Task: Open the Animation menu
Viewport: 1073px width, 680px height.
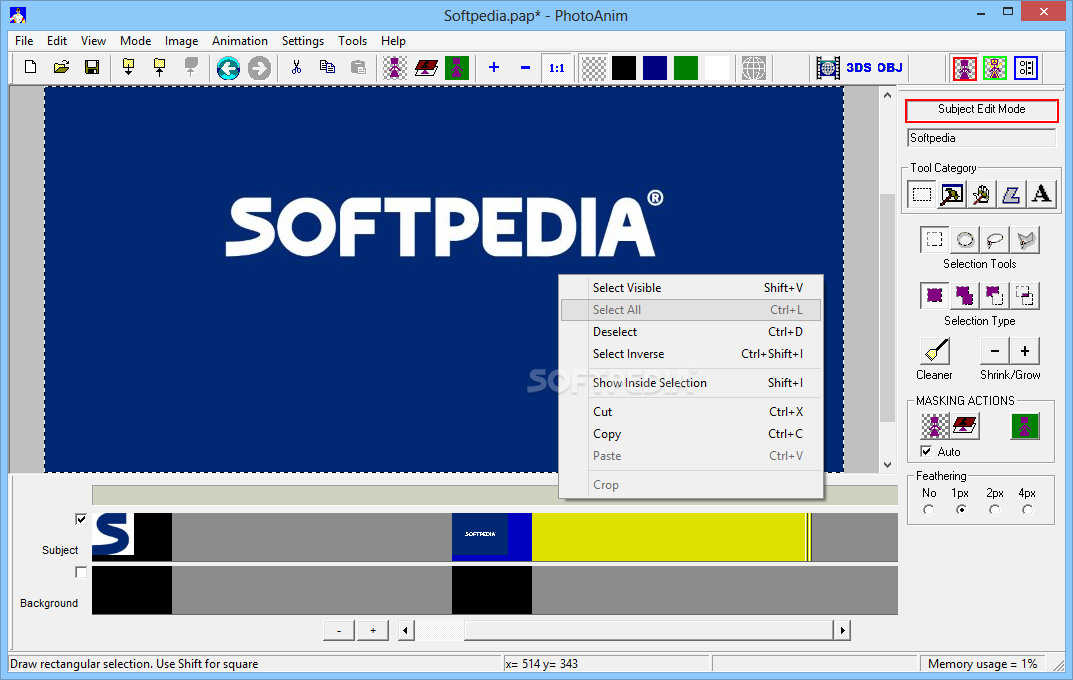Action: coord(240,41)
